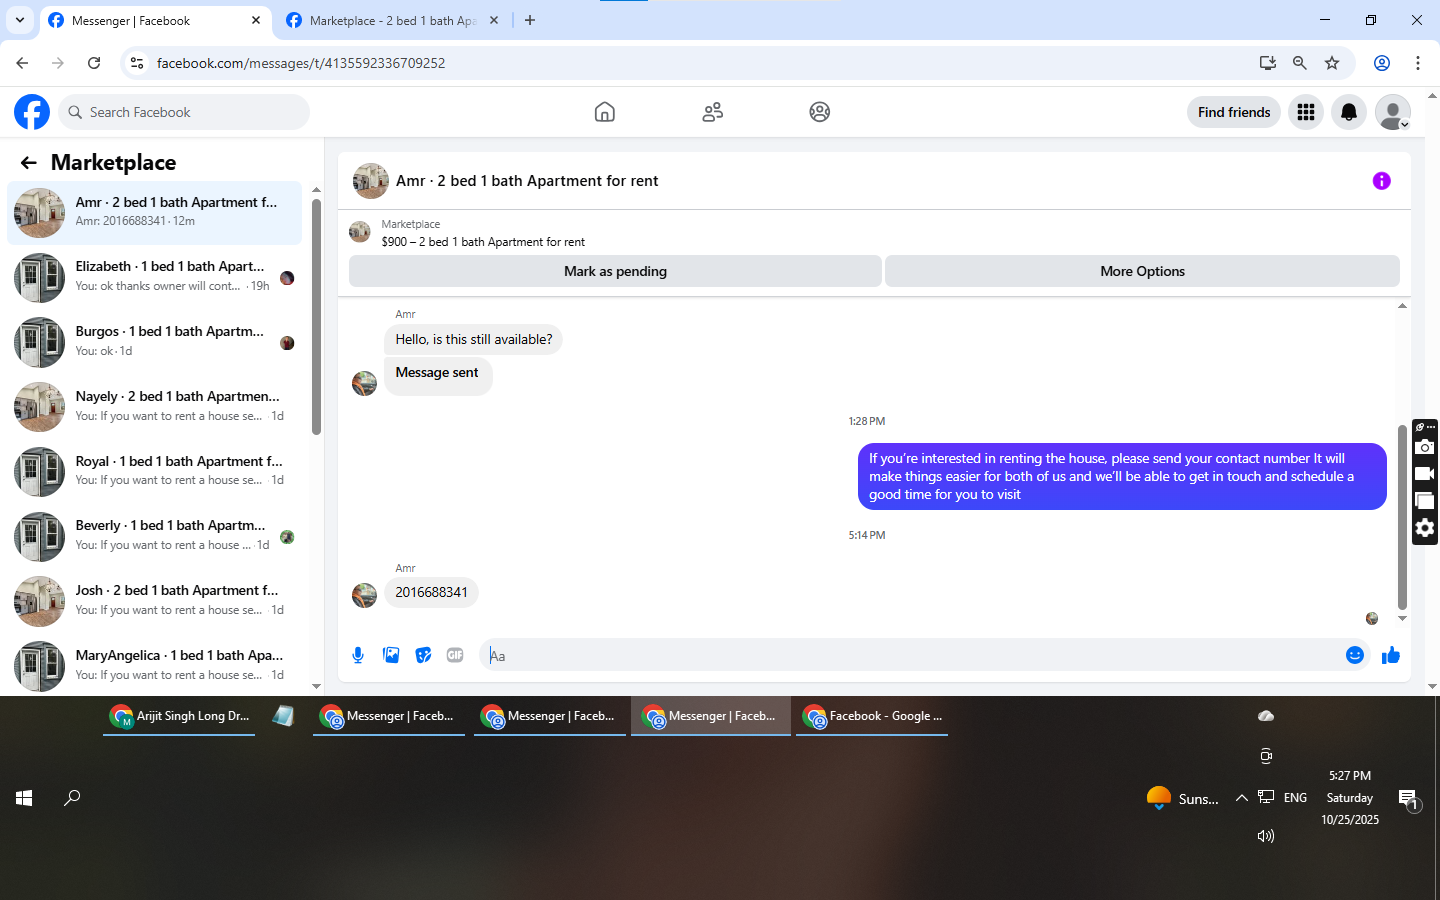Viewport: 1440px width, 900px height.
Task: Click the install app icon in address bar
Action: [x=1267, y=63]
